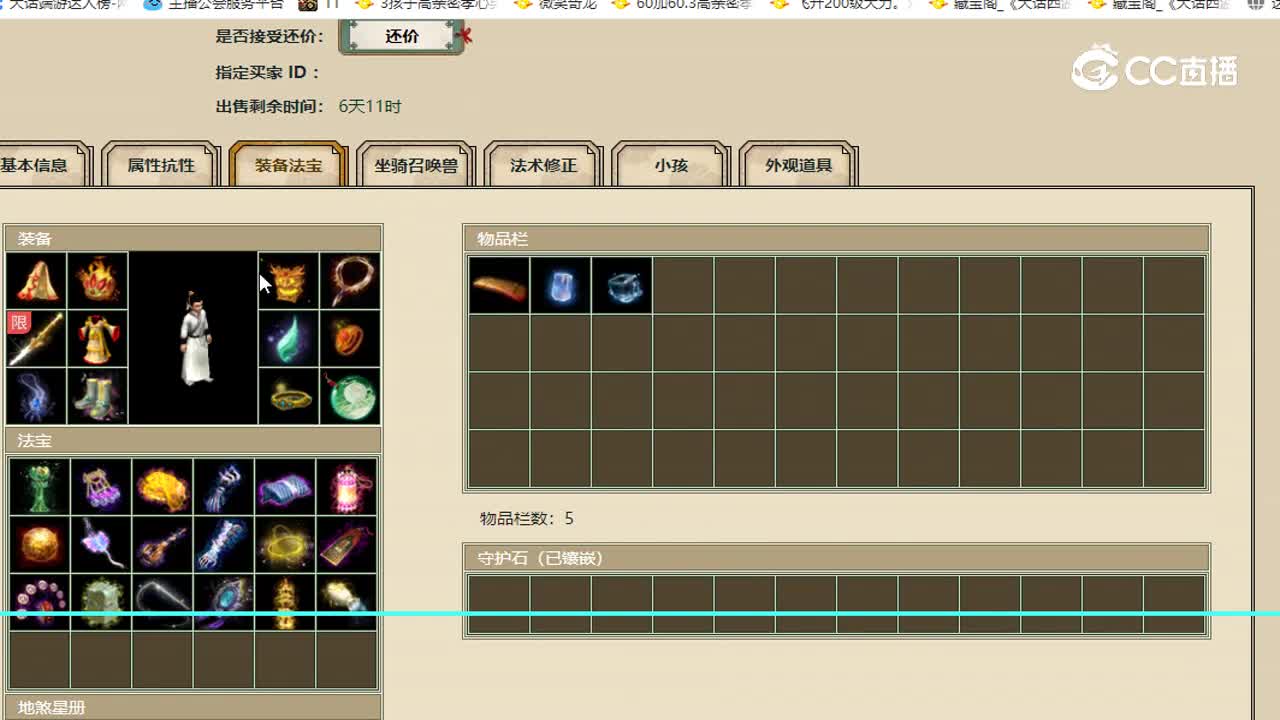Screen dimensions: 1280x720
Task: Click the 装备 section header
Action: 193,239
